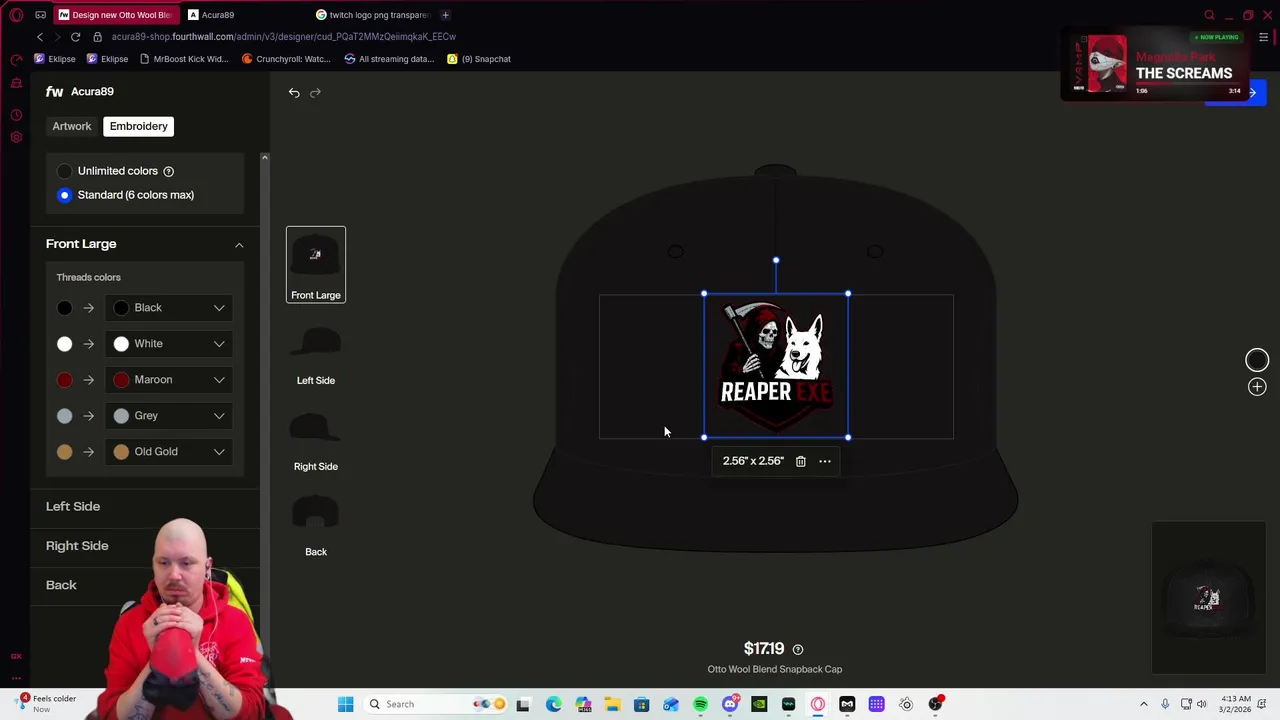This screenshot has width=1280, height=720.
Task: Click the help icon beside Unlimited colors
Action: pyautogui.click(x=168, y=171)
